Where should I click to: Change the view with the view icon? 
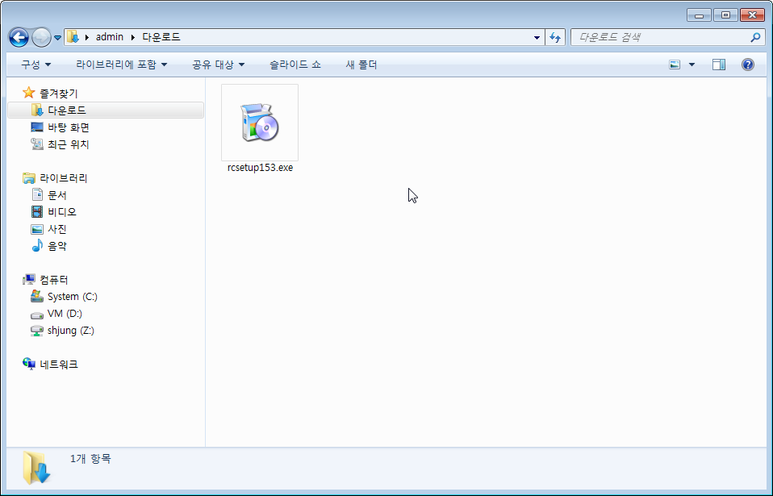pyautogui.click(x=674, y=65)
